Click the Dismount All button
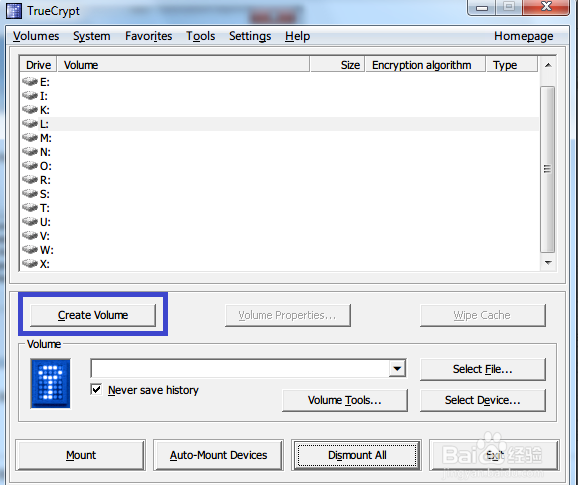 coord(357,455)
